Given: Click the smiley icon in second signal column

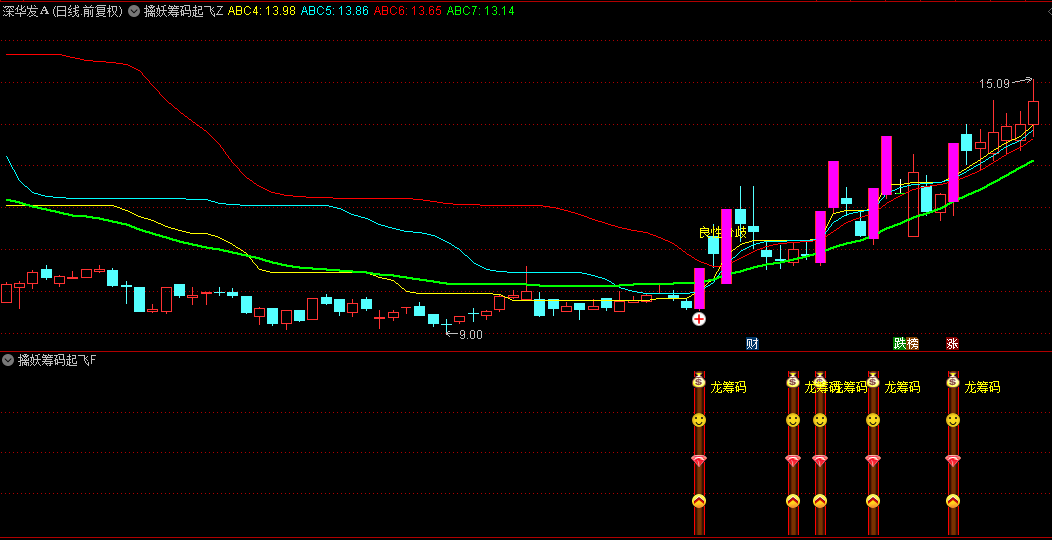Looking at the screenshot, I should point(793,420).
